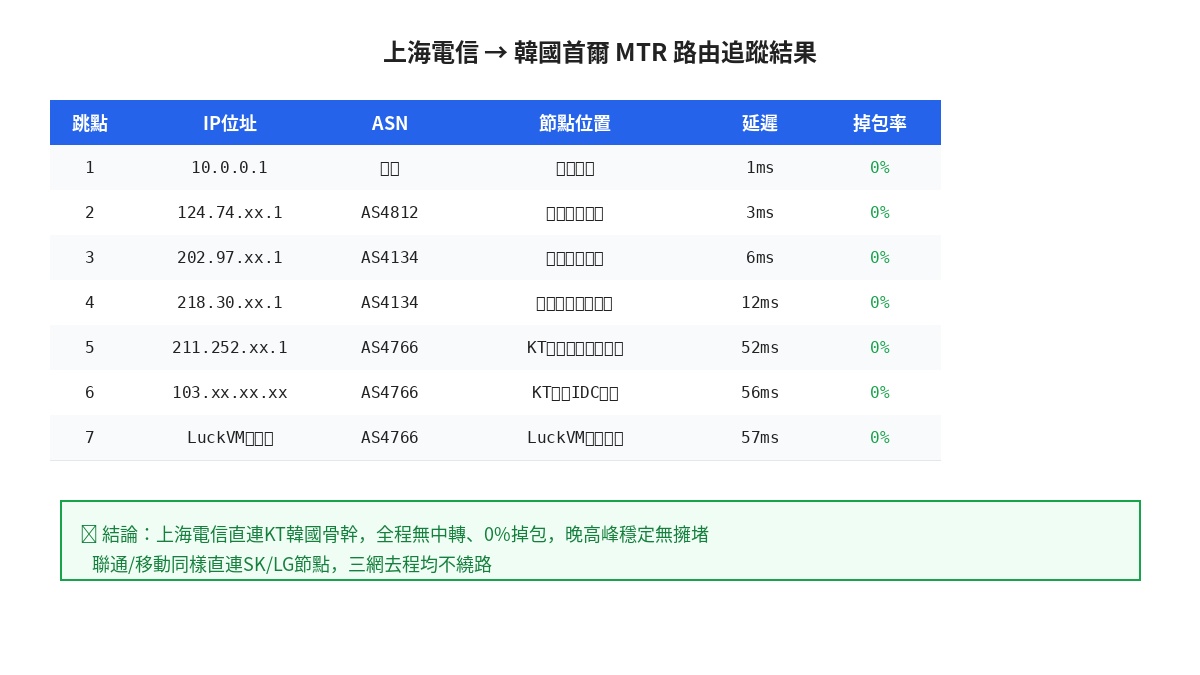
Task: Click the LuckVM entry in the IP column
Action: 230,438
